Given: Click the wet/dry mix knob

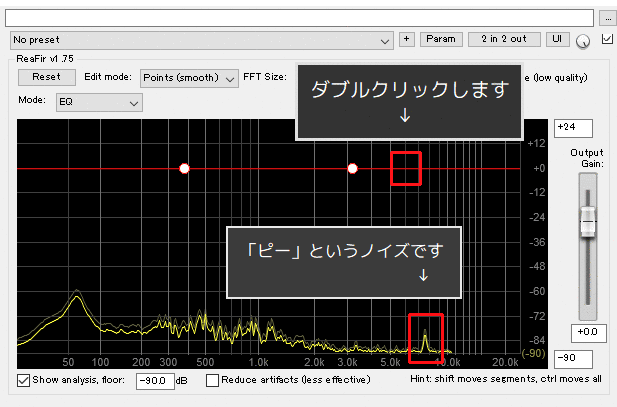Looking at the screenshot, I should coord(584,41).
